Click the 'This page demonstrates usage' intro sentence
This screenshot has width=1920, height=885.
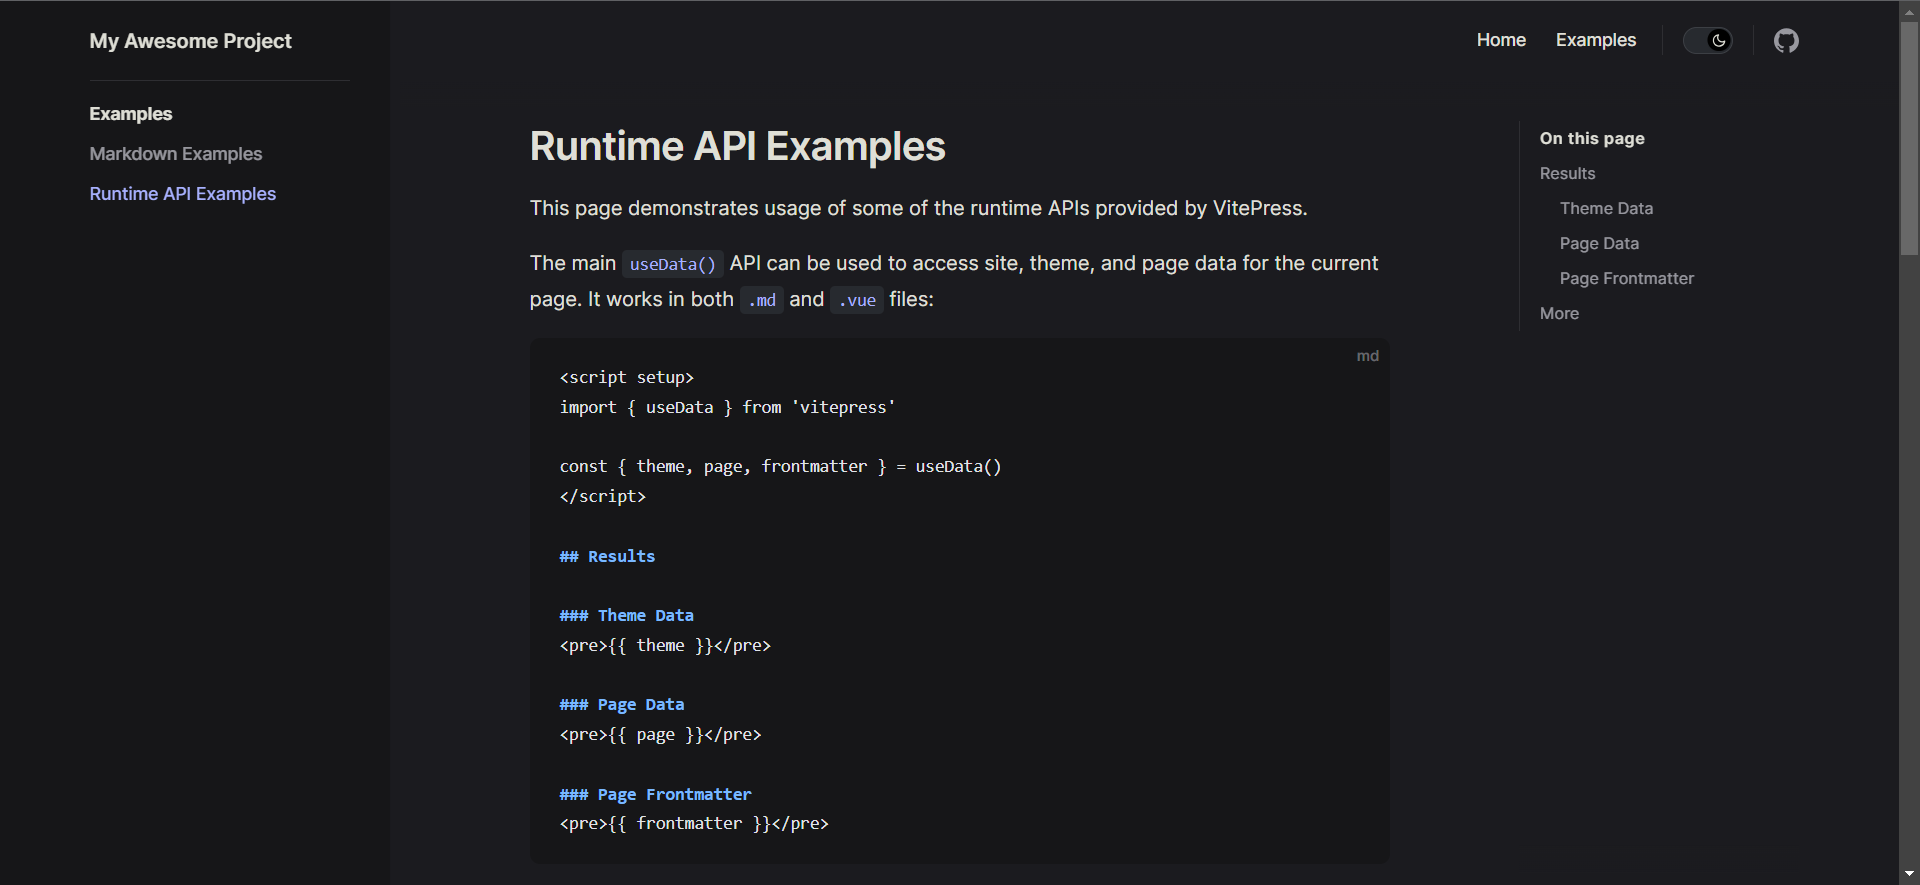[919, 208]
